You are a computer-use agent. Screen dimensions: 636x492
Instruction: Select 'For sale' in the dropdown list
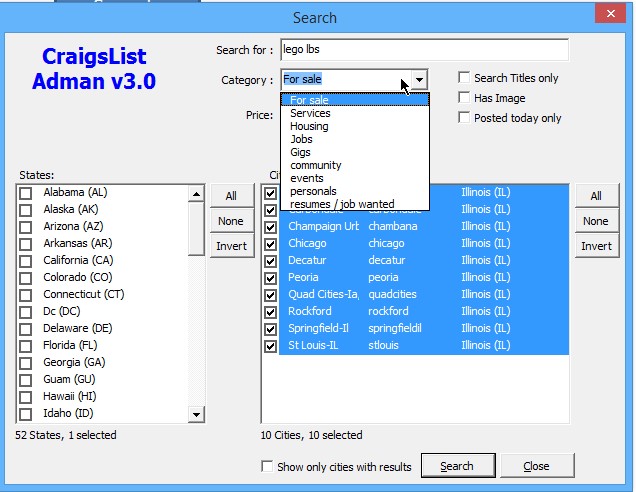pyautogui.click(x=355, y=100)
